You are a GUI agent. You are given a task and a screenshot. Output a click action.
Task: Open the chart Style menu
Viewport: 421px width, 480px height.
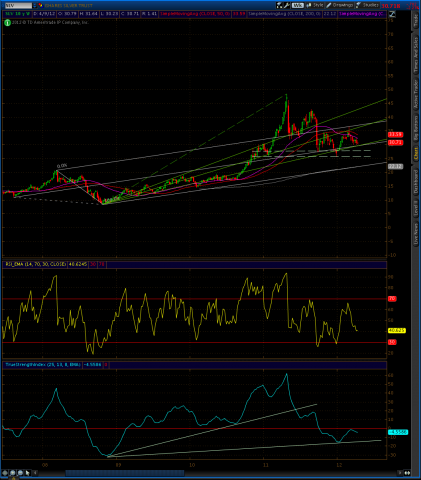click(315, 5)
